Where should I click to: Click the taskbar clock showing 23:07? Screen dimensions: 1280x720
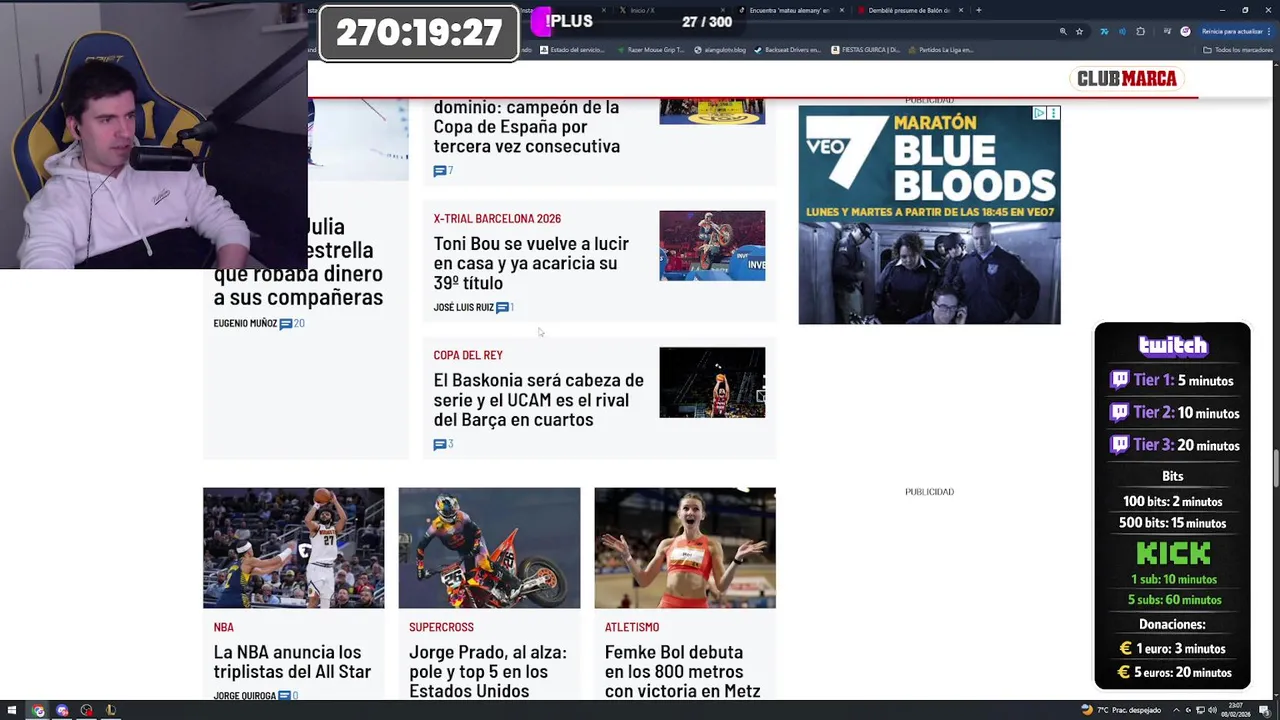(x=1236, y=710)
